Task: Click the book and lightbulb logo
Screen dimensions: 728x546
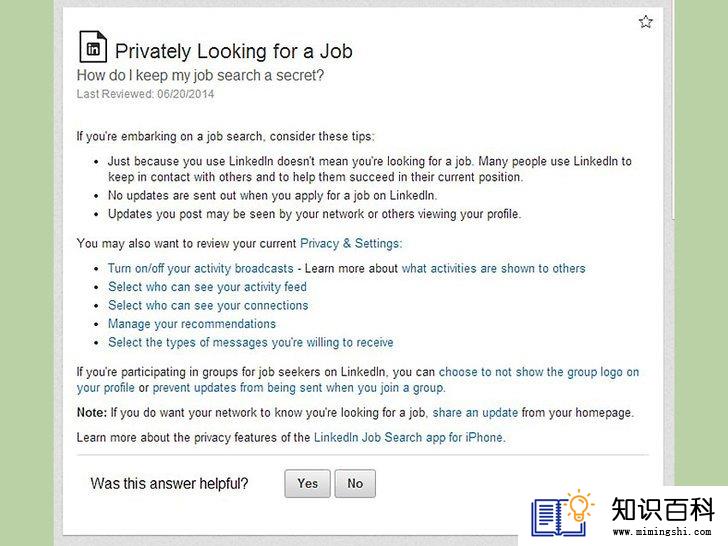Action: (563, 514)
